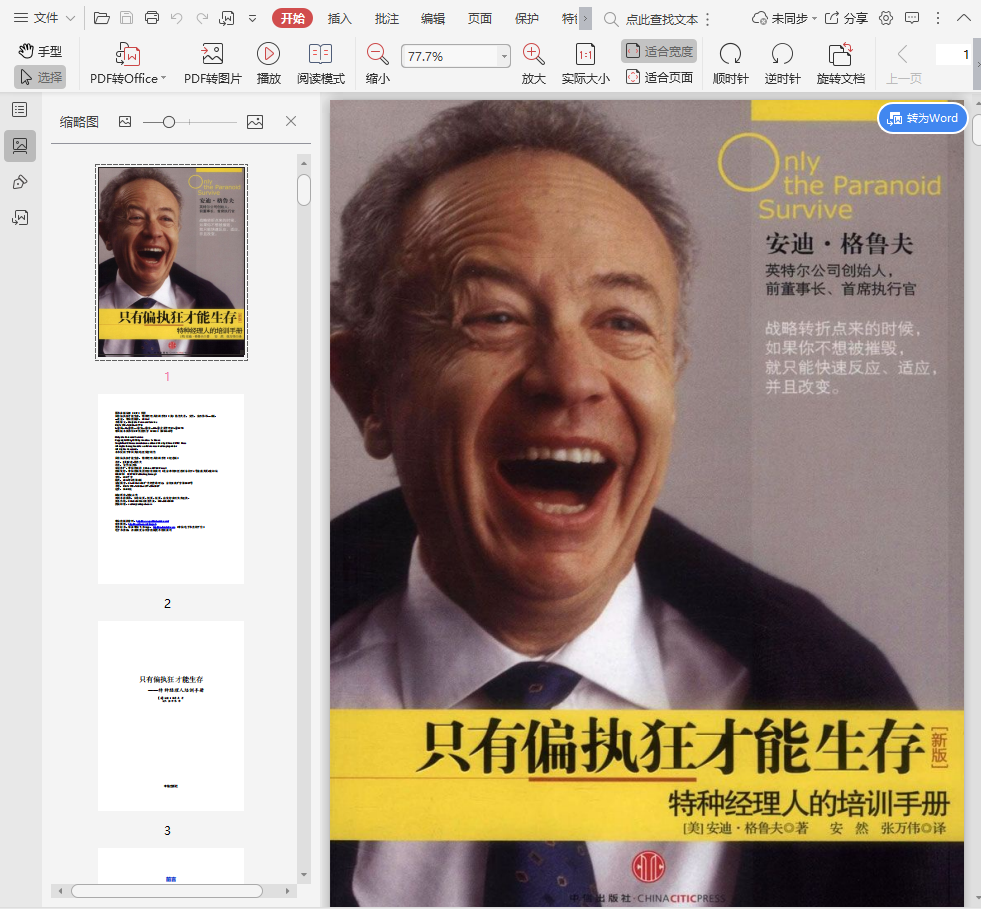981x909 pixels.
Task: Zoom out with the 缩小 magnifier
Action: [x=378, y=55]
